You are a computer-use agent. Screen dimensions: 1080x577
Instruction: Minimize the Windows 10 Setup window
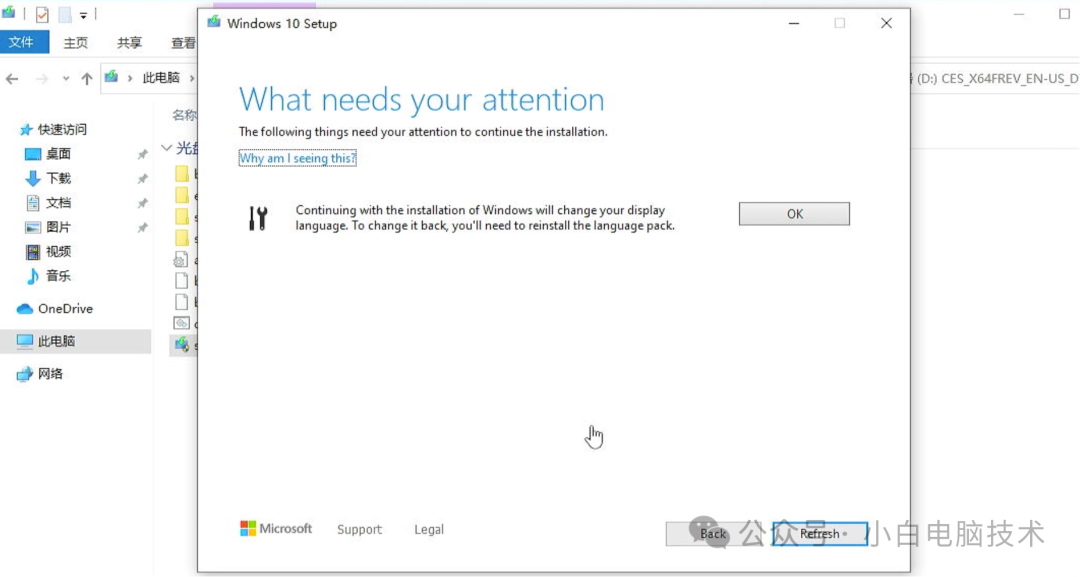pos(794,23)
